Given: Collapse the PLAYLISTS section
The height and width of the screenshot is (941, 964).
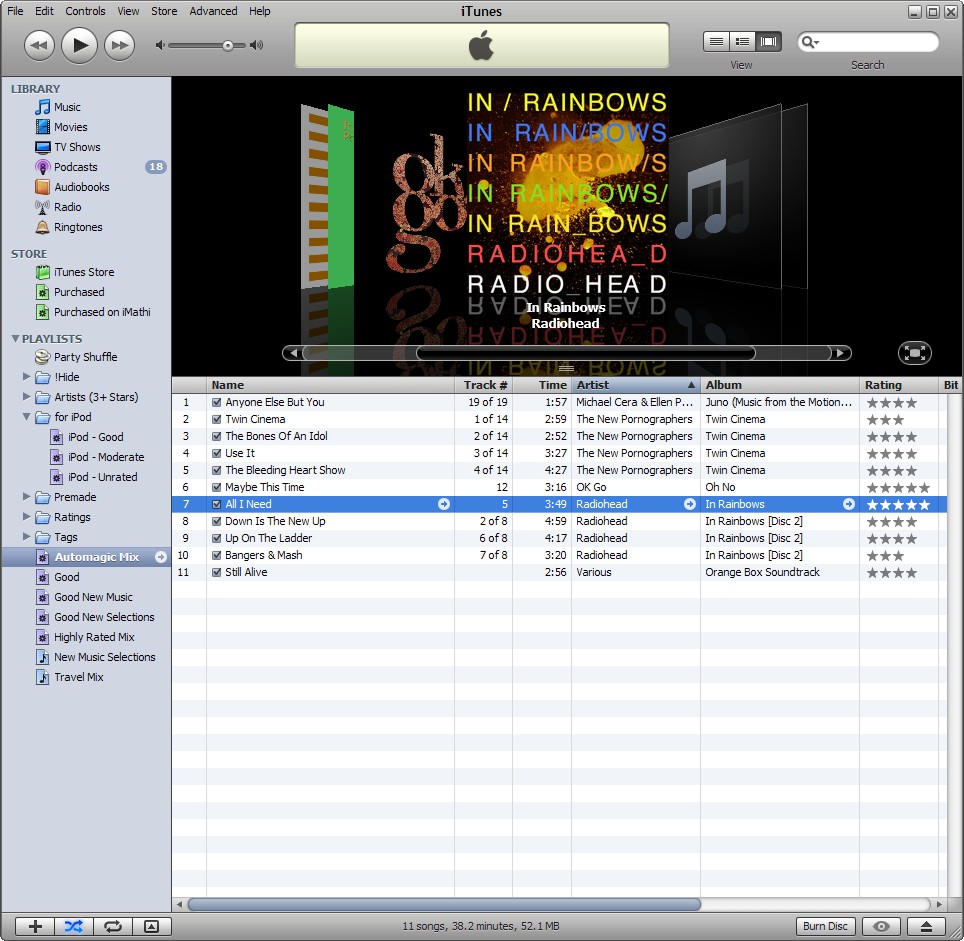Looking at the screenshot, I should 15,339.
